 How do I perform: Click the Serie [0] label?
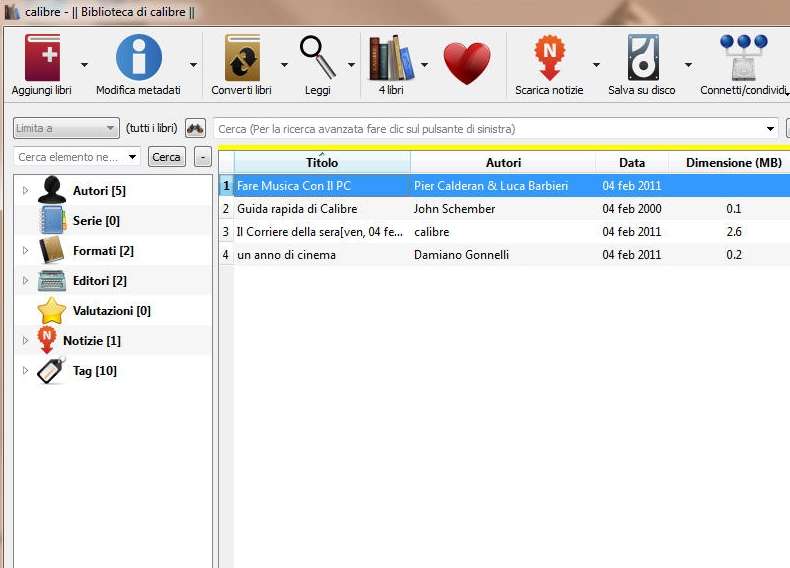96,220
